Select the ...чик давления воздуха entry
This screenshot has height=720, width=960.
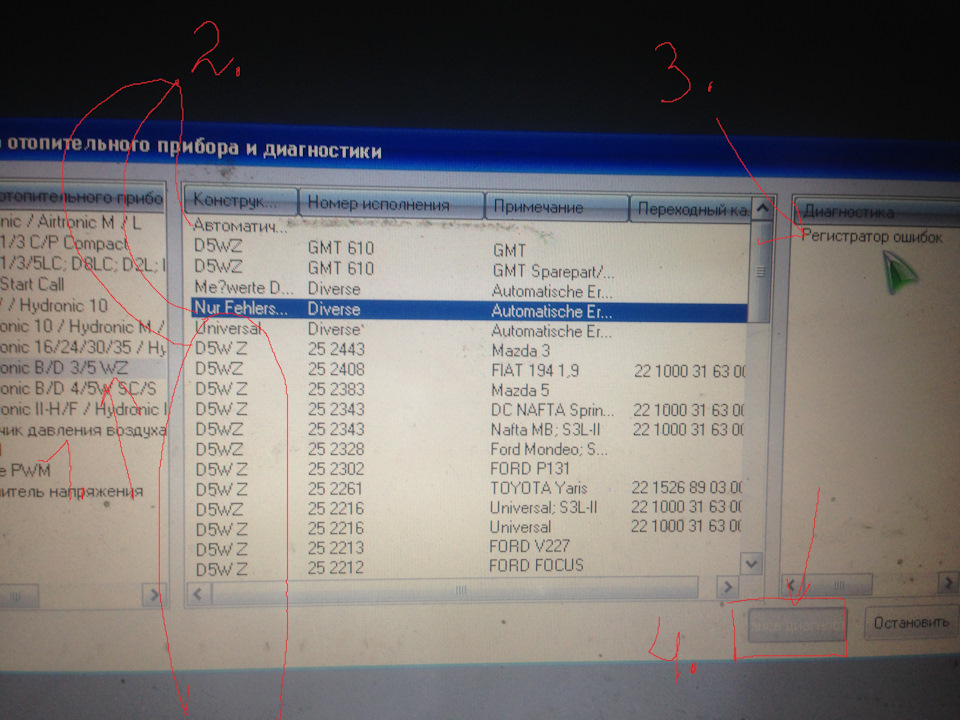coord(83,430)
